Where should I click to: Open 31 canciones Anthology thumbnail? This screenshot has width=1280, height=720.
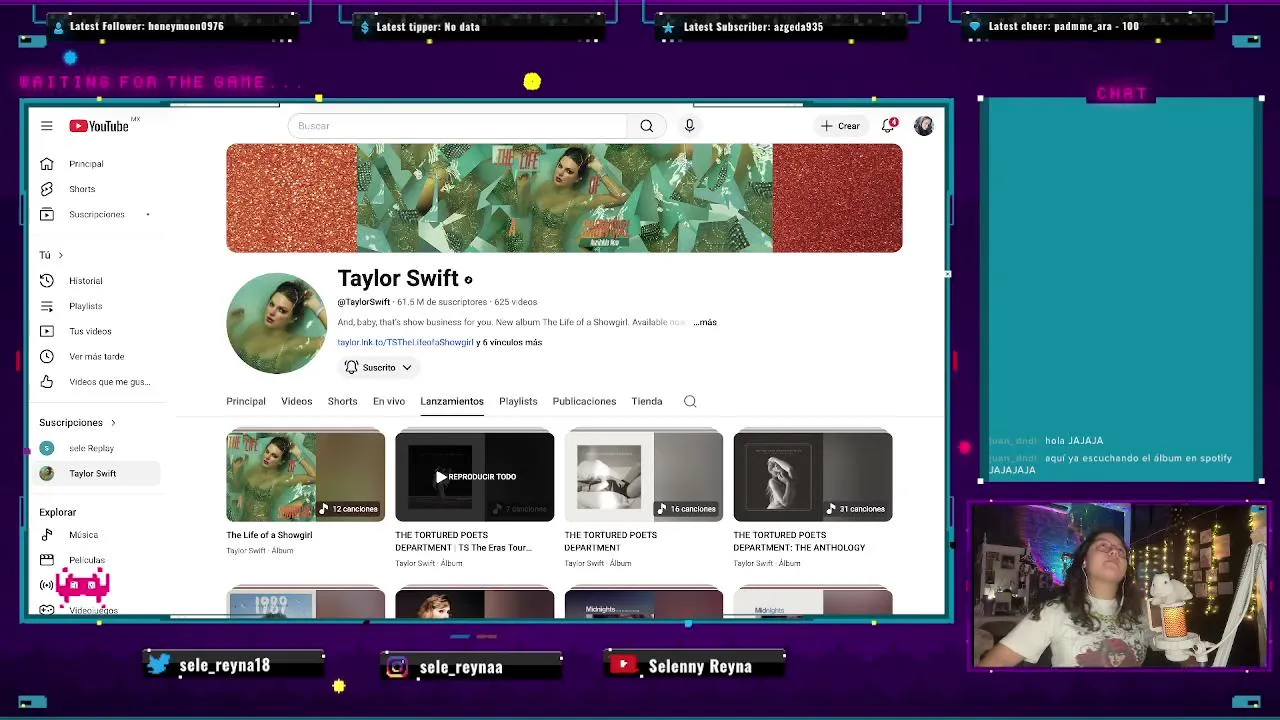813,476
